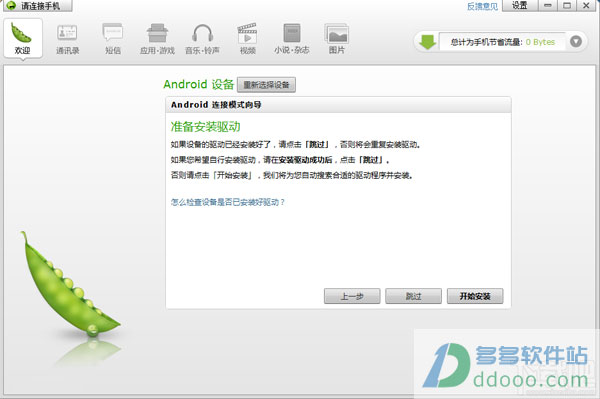Click the Android 设备 heading
The width and height of the screenshot is (600, 399).
tap(199, 84)
